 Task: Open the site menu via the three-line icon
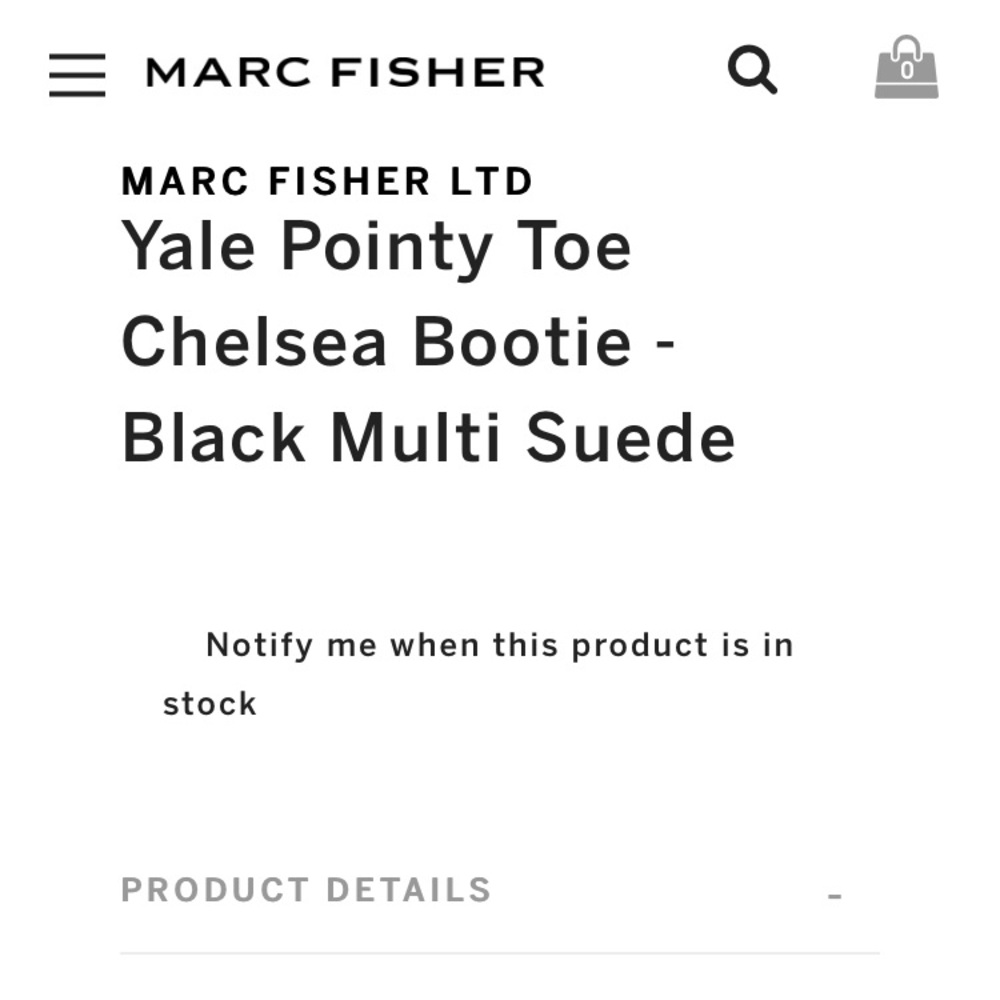[77, 74]
